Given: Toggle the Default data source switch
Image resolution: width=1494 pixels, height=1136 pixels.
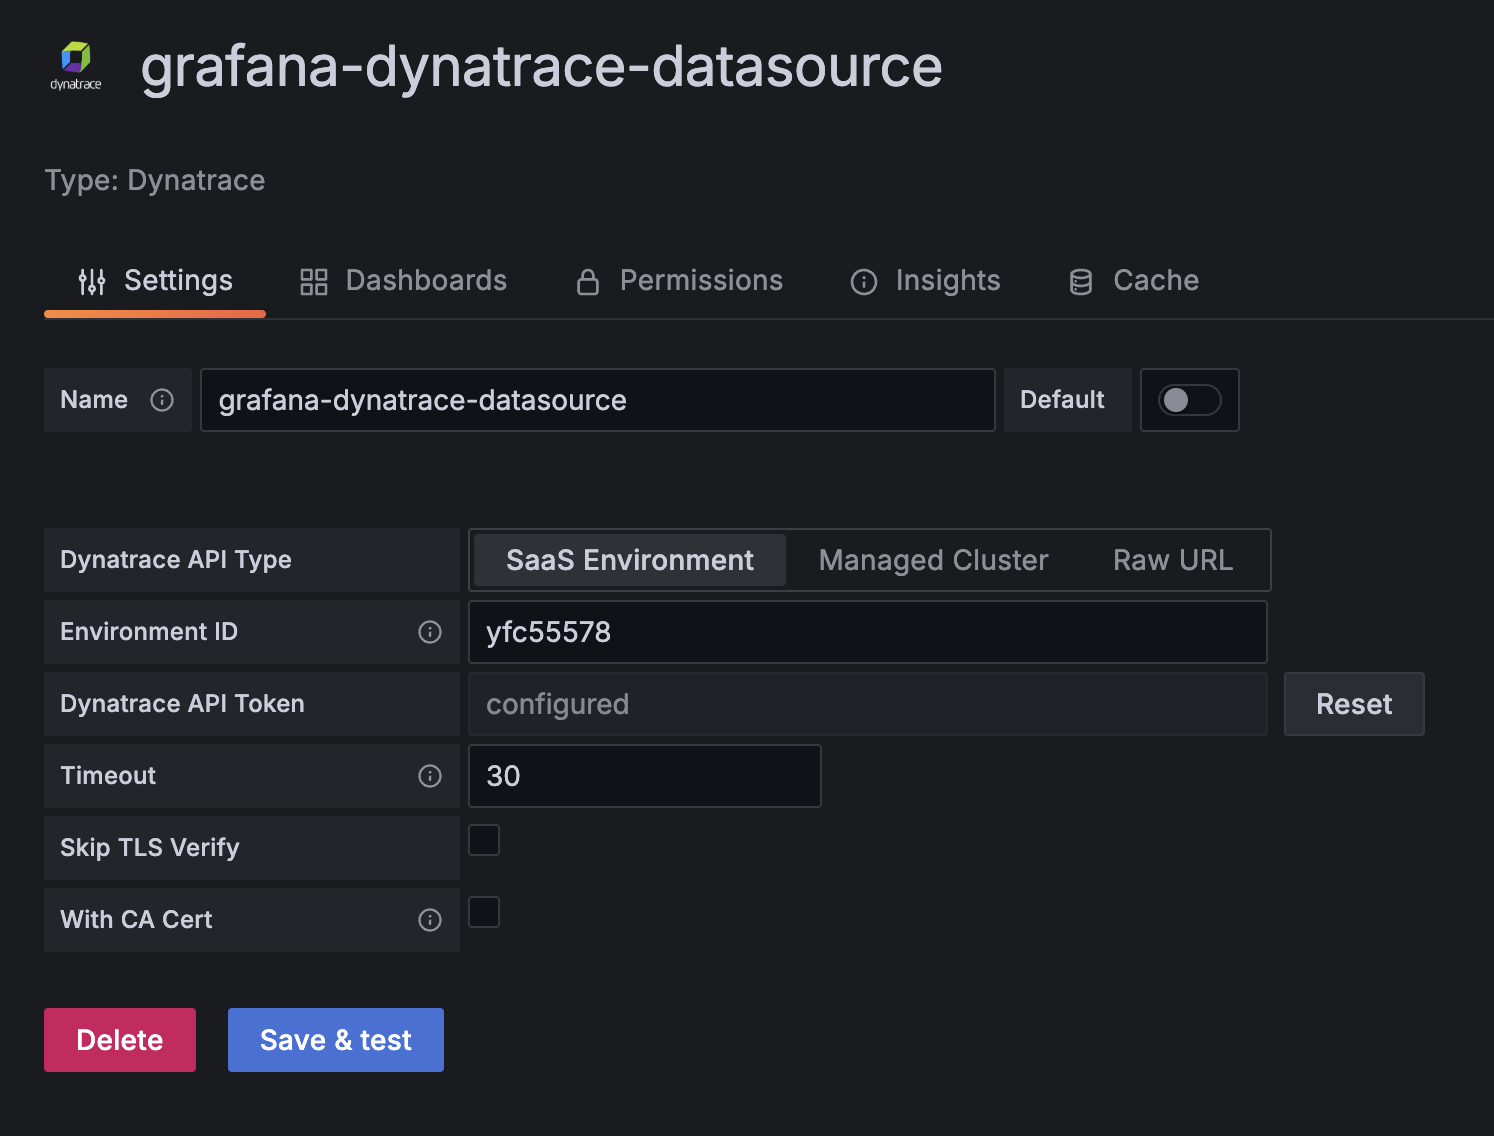Looking at the screenshot, I should point(1189,400).
